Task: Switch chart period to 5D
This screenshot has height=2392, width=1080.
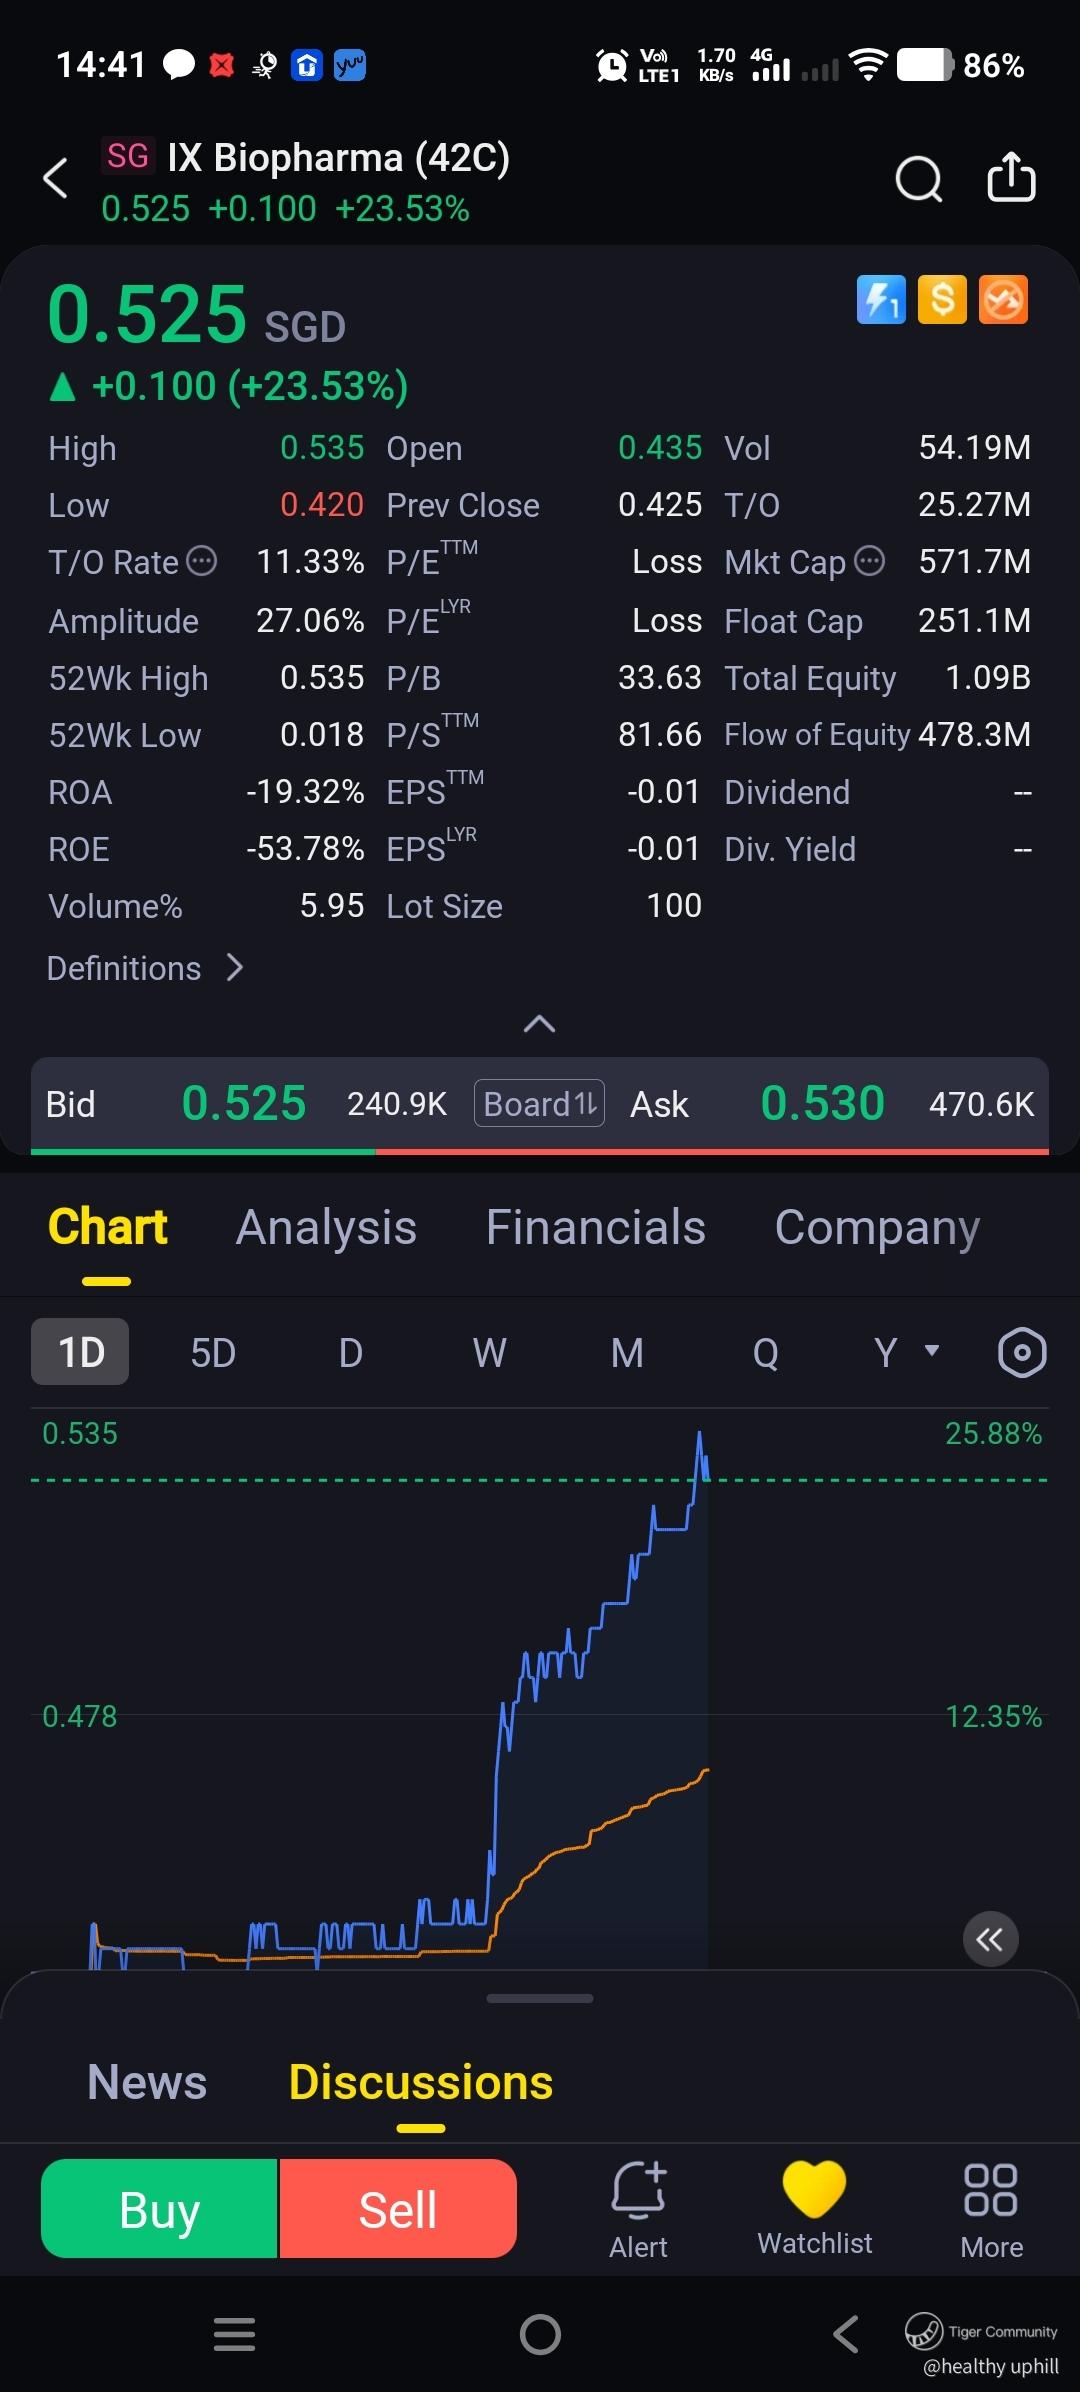Action: 213,1353
